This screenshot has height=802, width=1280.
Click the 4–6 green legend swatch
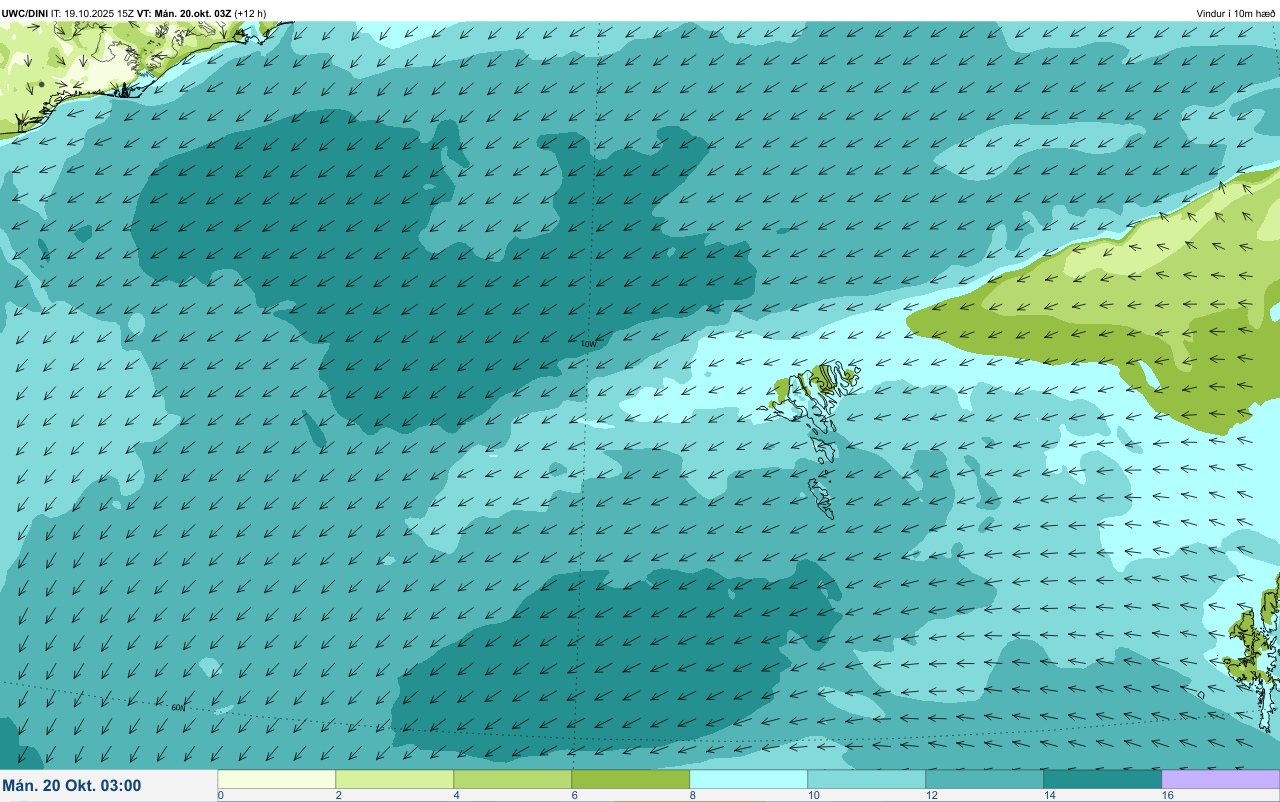pos(513,779)
